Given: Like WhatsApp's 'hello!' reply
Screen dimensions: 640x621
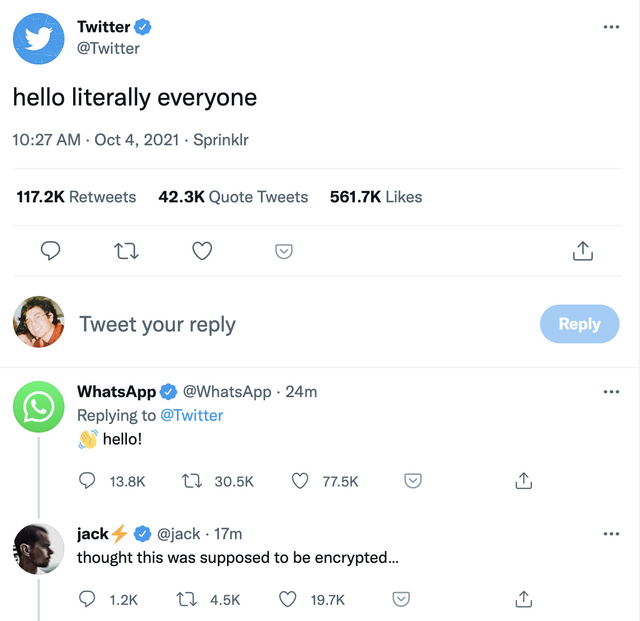Looking at the screenshot, I should click(x=300, y=481).
